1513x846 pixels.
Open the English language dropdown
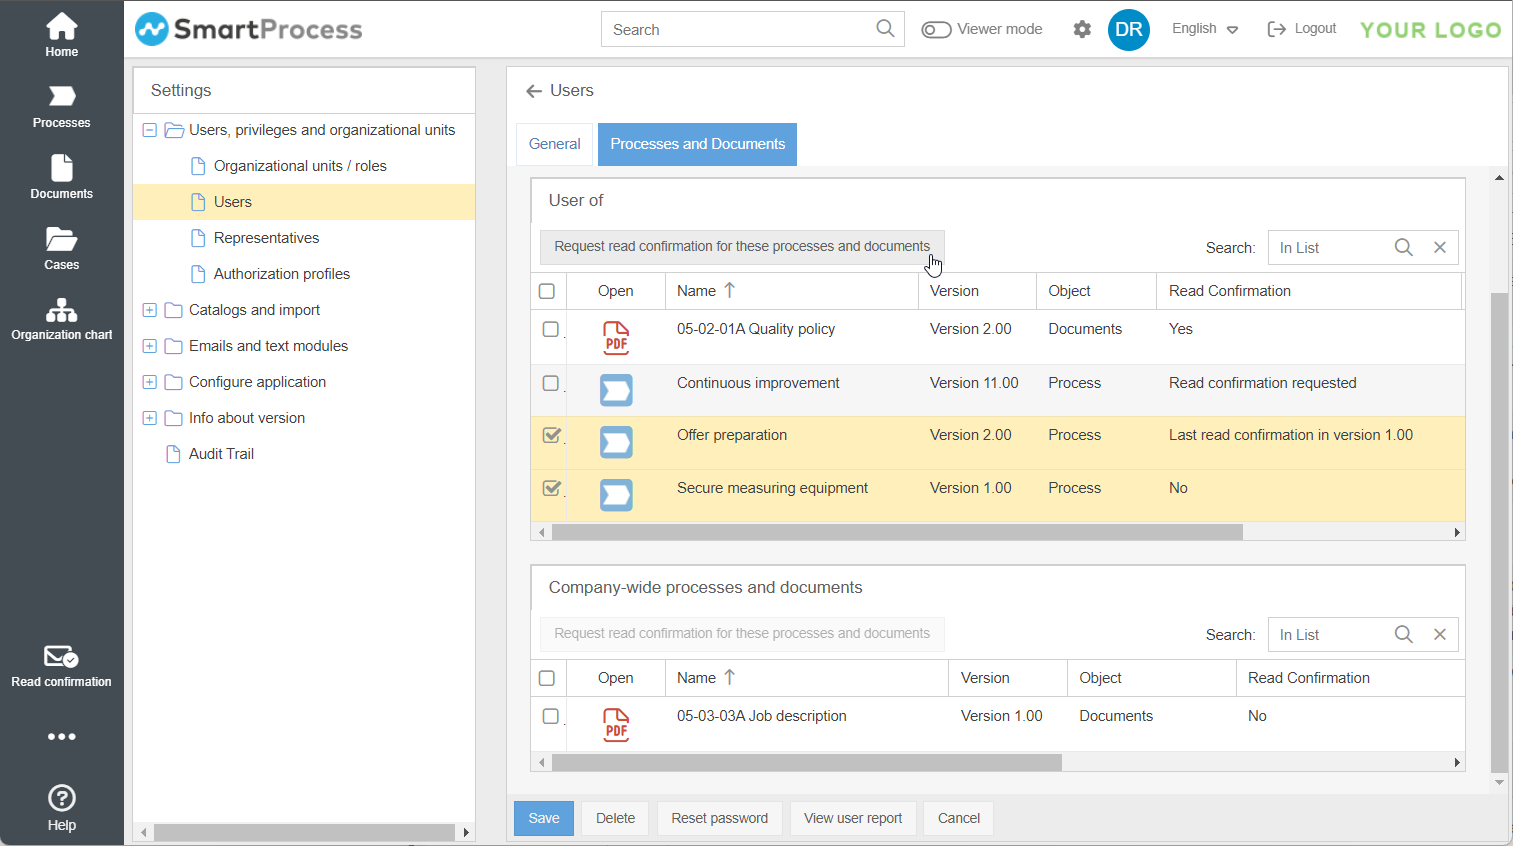[x=1205, y=29]
